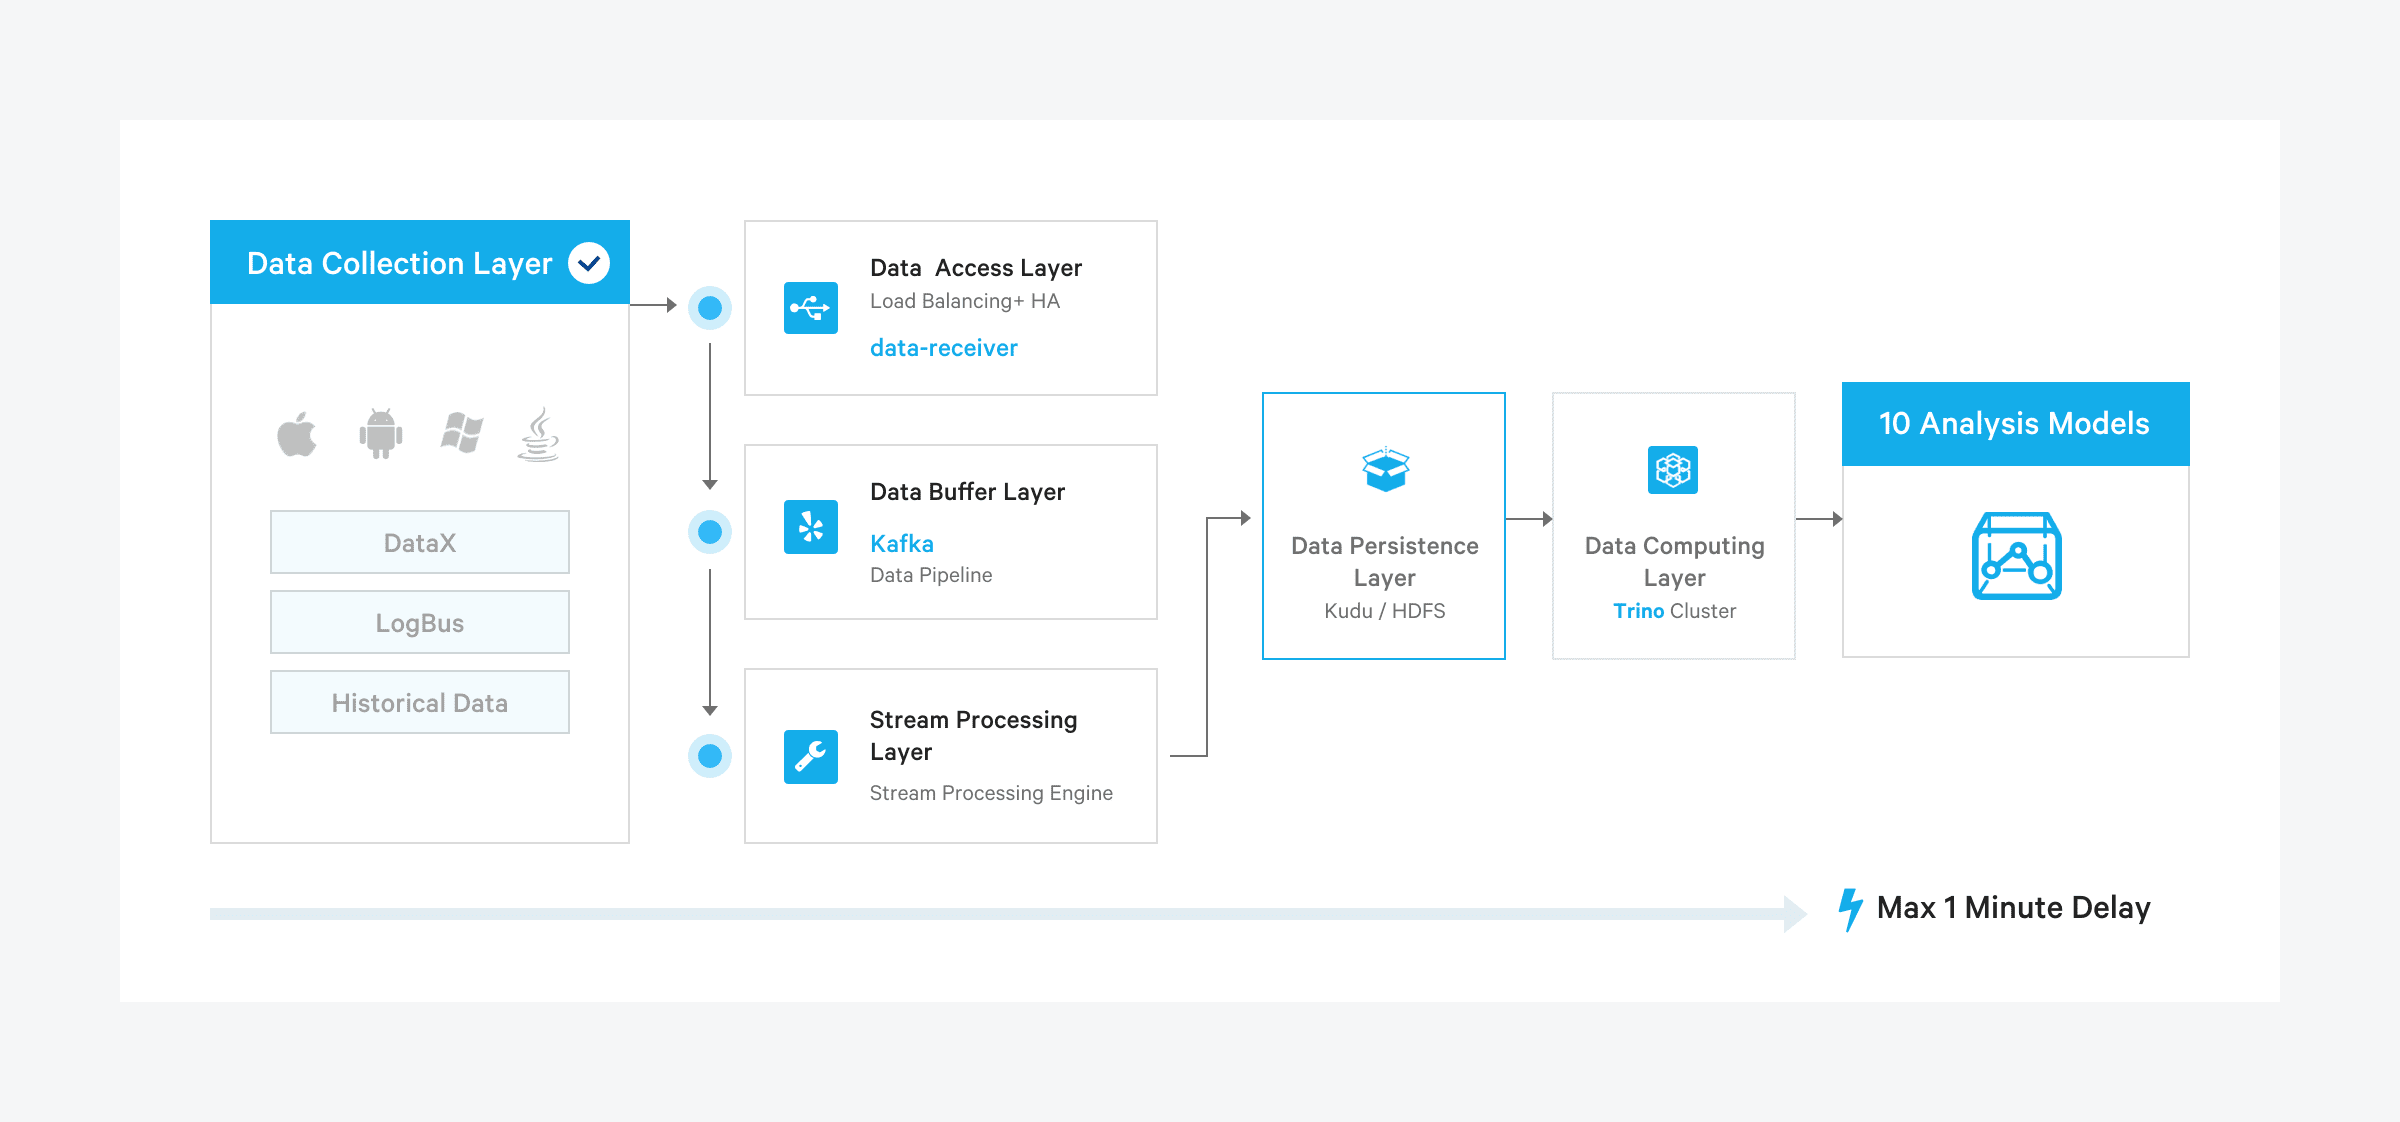
Task: Click the wrench icon in Stream Processing Layer
Action: [810, 757]
